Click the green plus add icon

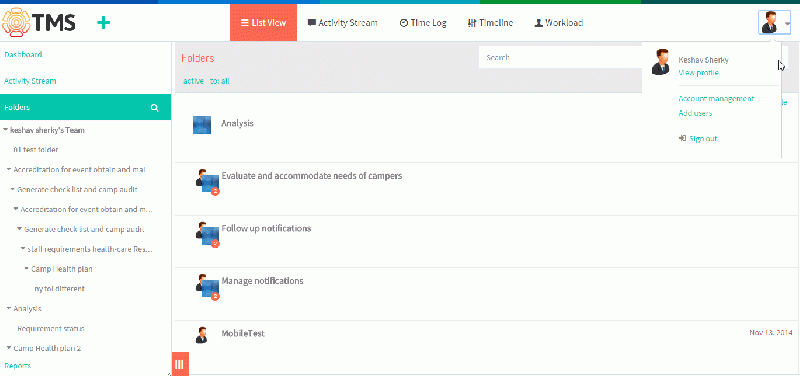(x=104, y=22)
